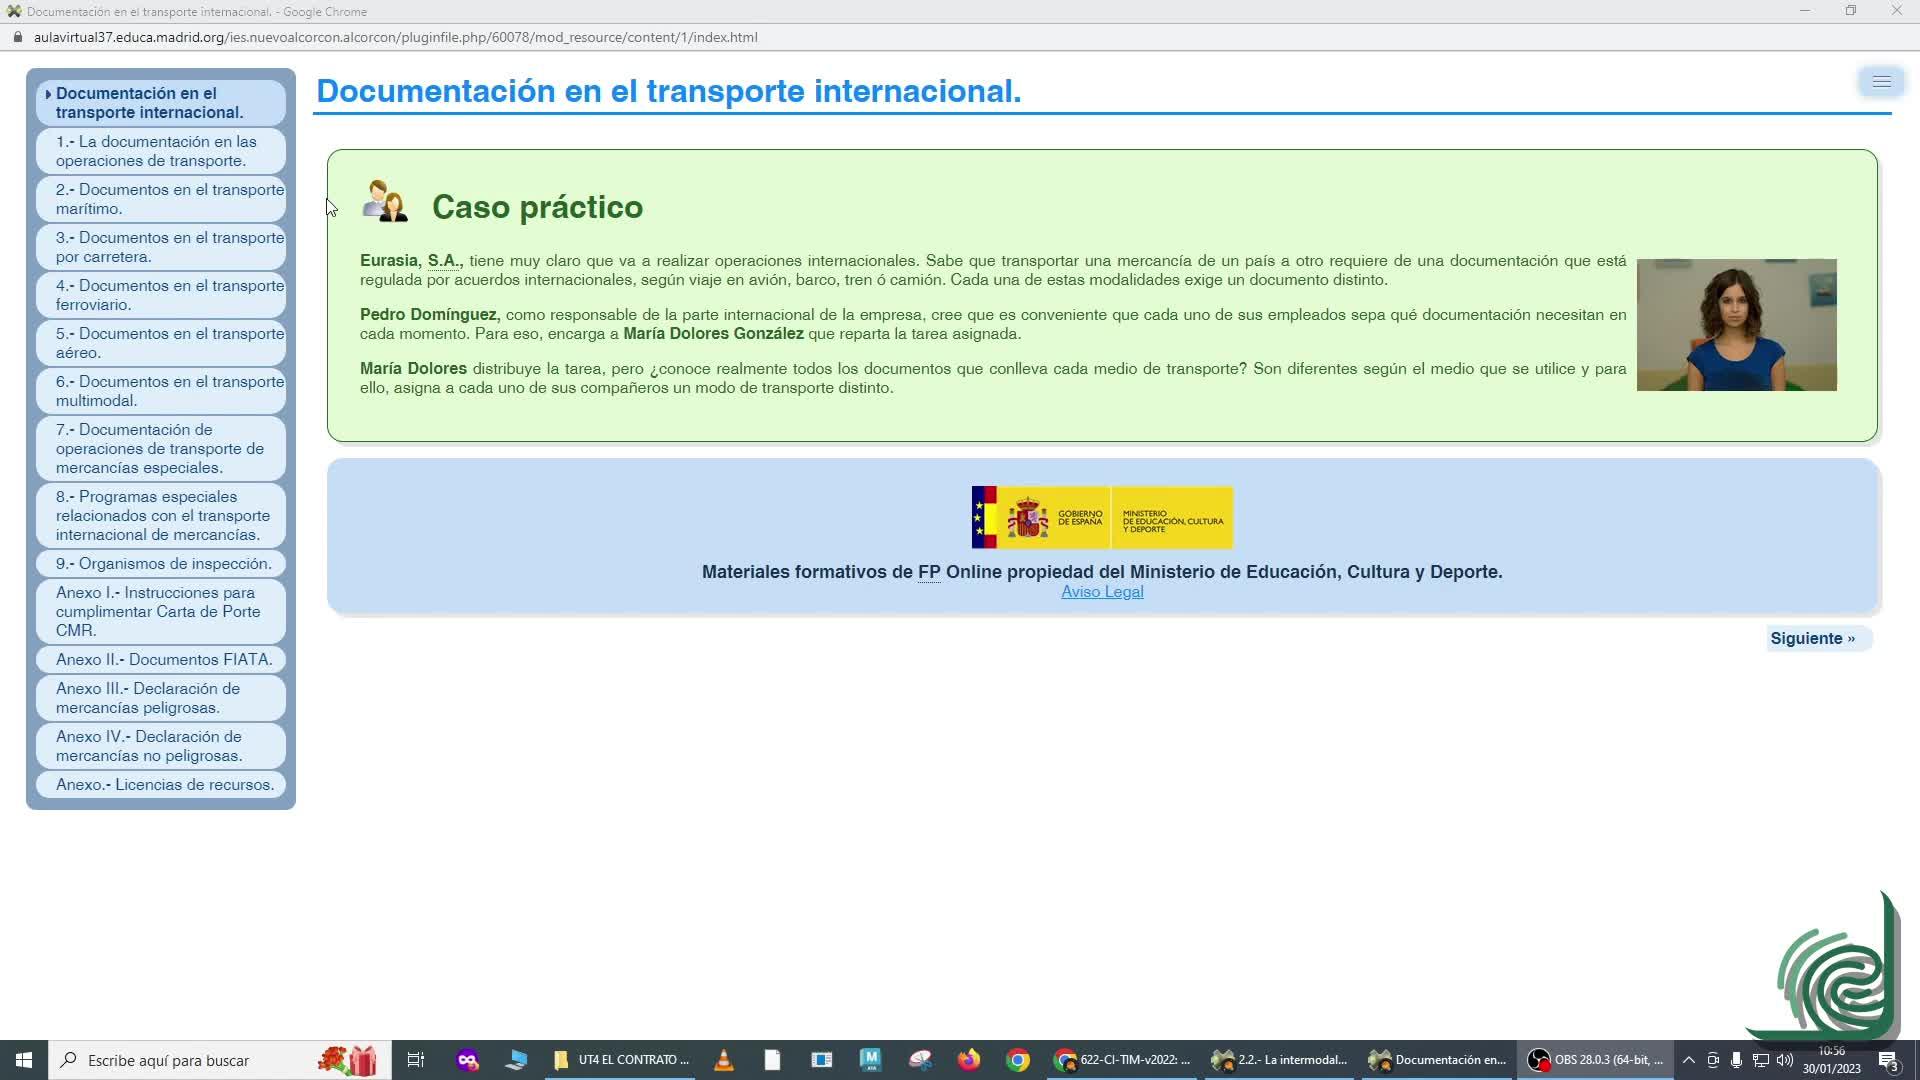Click the Caso práctico people icon
The width and height of the screenshot is (1920, 1080).
tap(385, 202)
